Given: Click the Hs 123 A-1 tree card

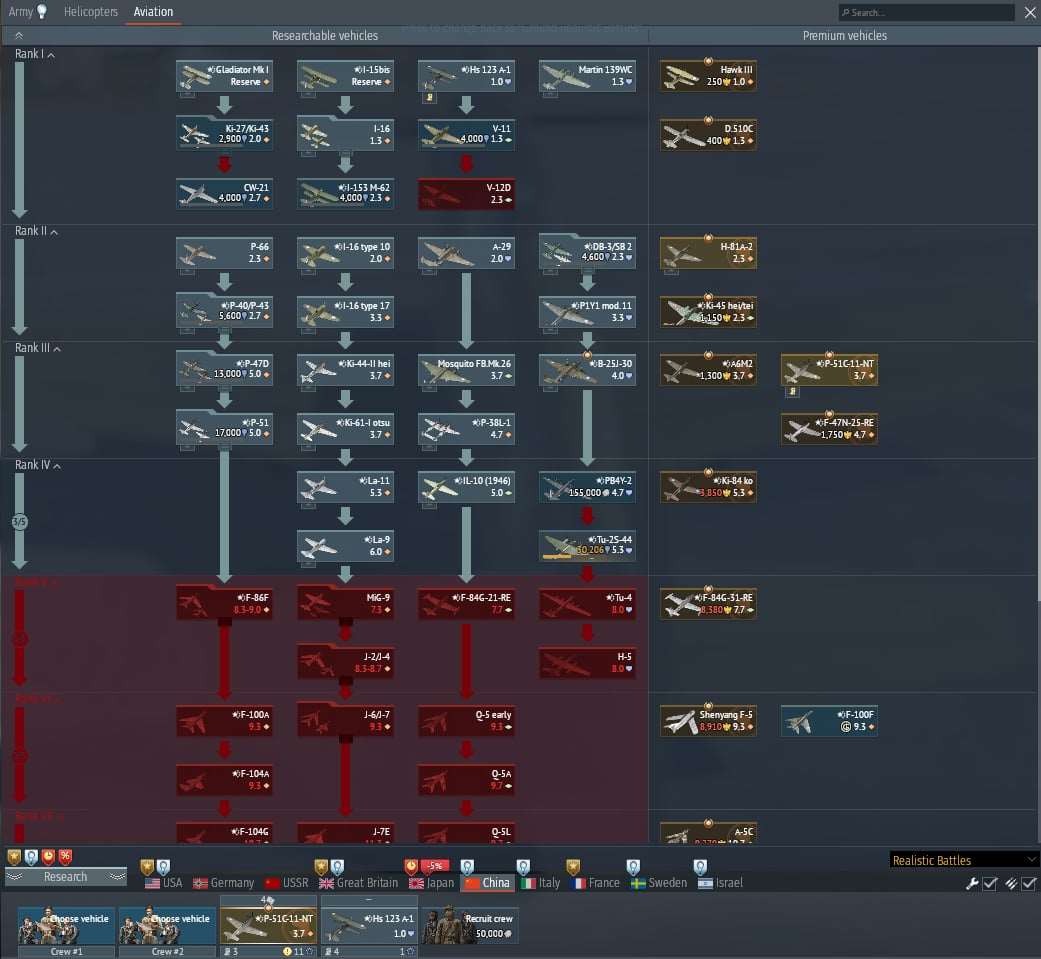Looking at the screenshot, I should pos(466,76).
